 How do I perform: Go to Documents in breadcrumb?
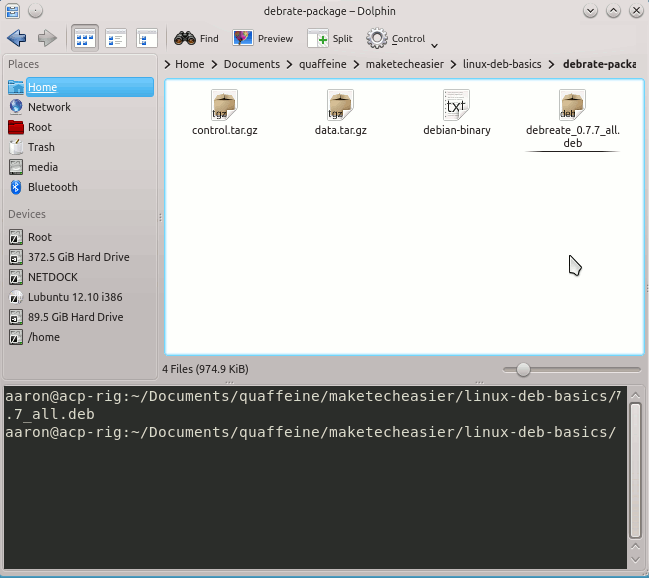coord(252,64)
